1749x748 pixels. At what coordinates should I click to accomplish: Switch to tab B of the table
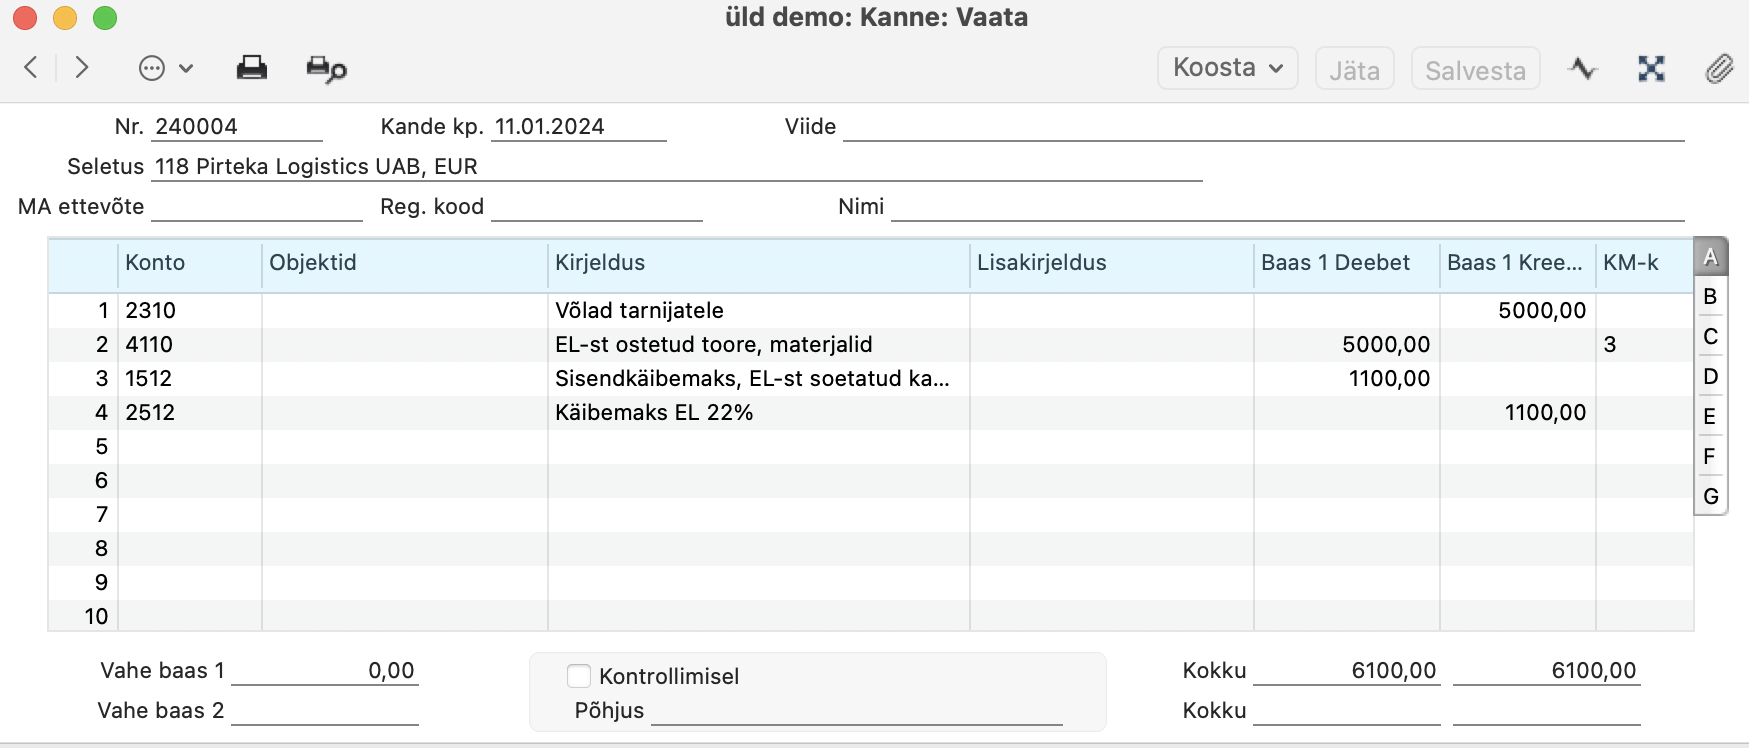[x=1711, y=296]
